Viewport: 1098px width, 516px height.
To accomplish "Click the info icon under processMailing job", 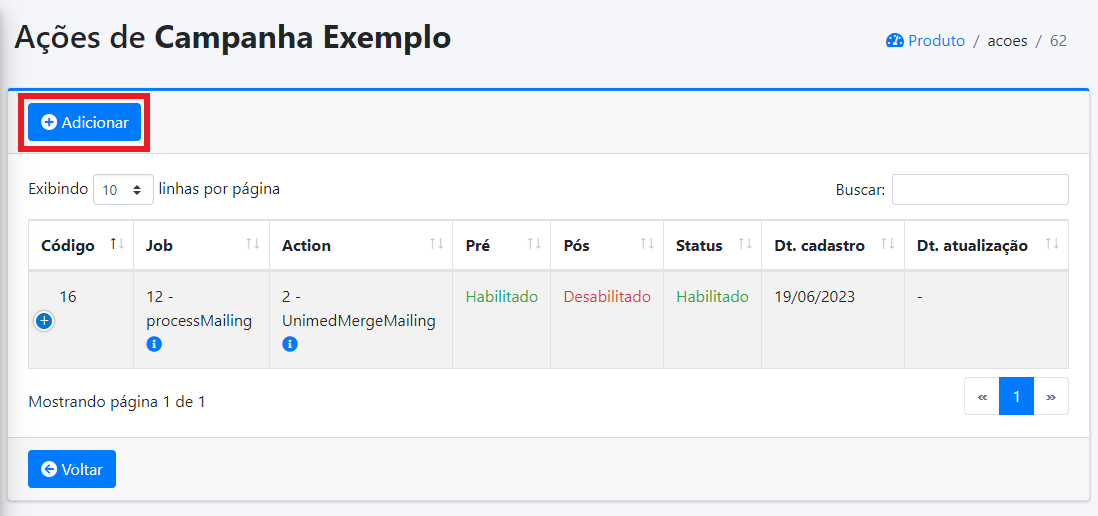I will pos(154,344).
